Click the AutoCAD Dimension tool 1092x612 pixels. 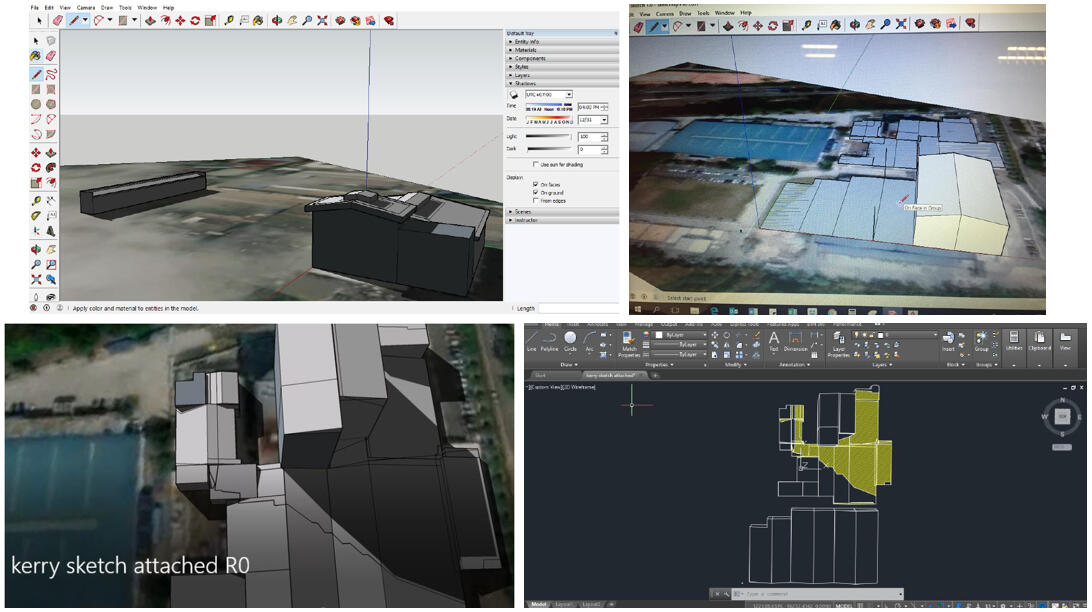coord(796,340)
